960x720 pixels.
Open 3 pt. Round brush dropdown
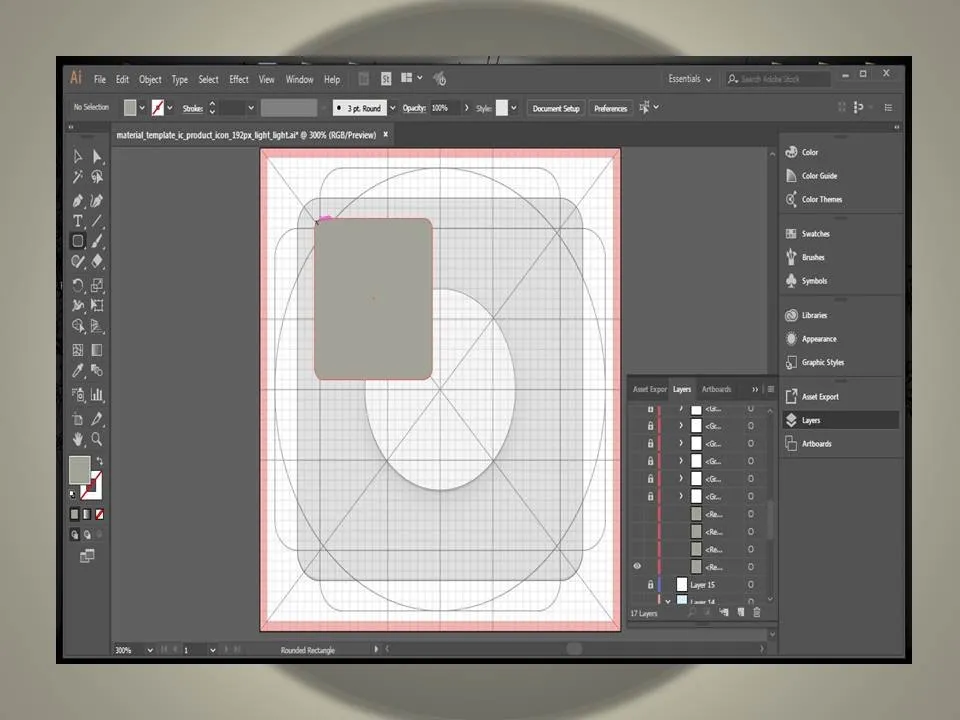coord(392,108)
